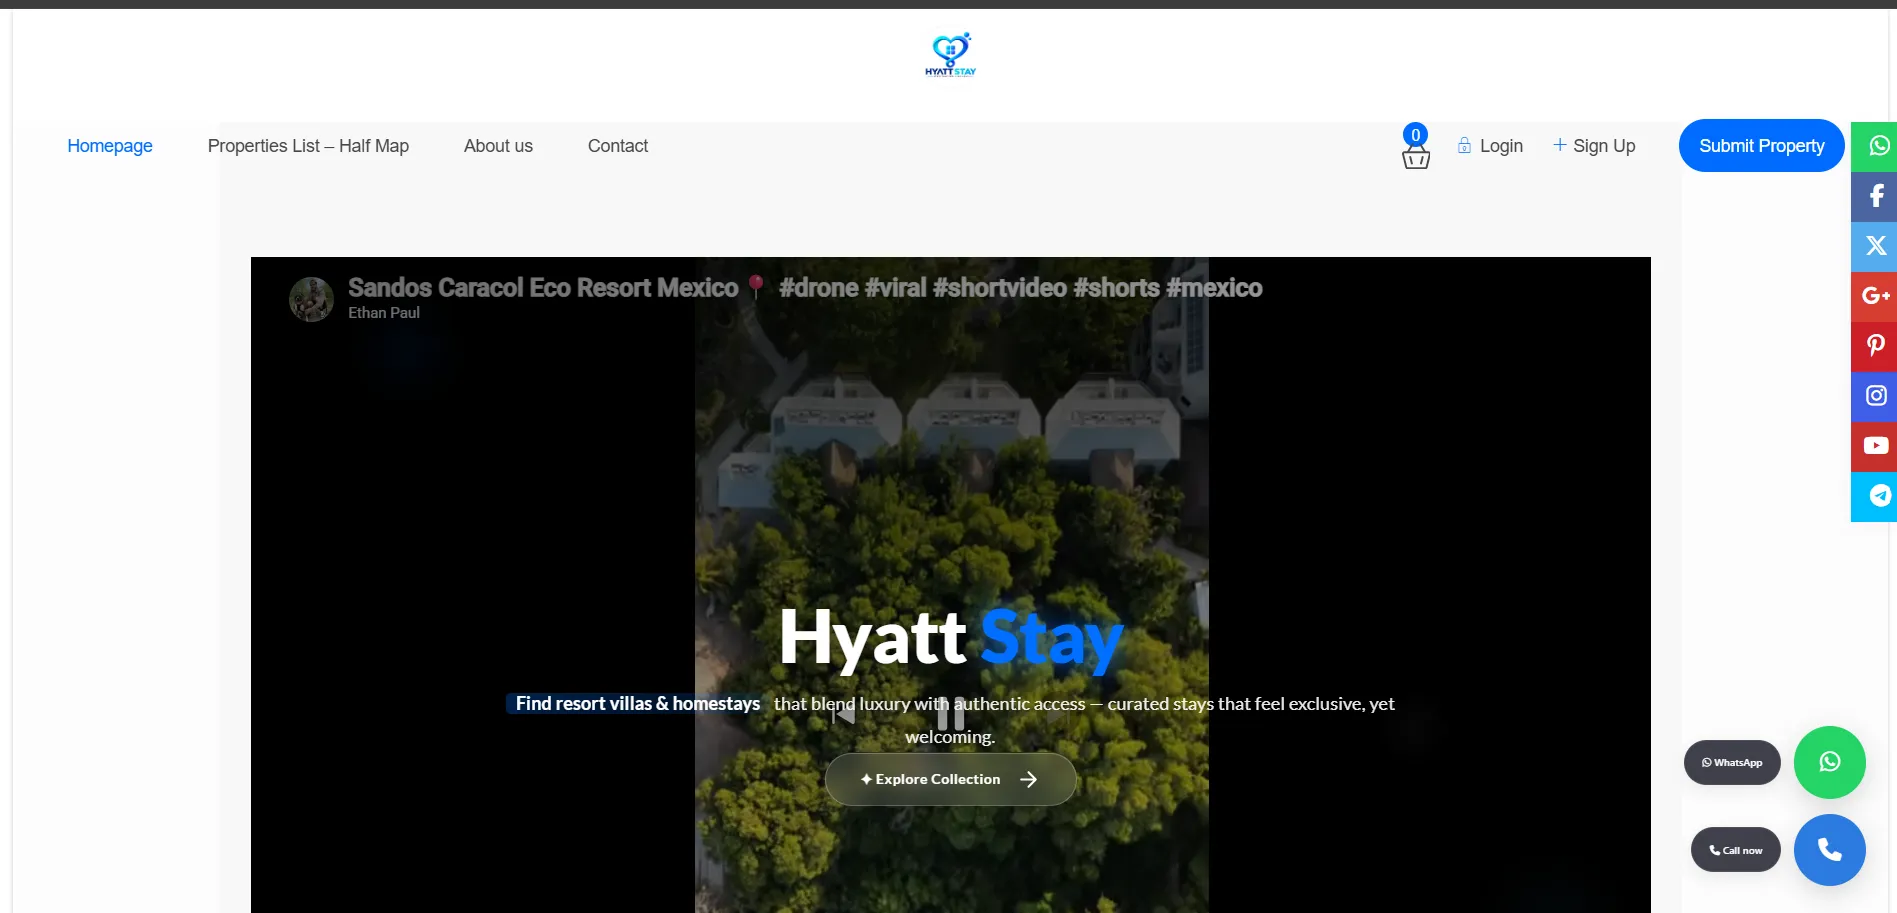Open the Telegram sidebar icon

click(1876, 496)
